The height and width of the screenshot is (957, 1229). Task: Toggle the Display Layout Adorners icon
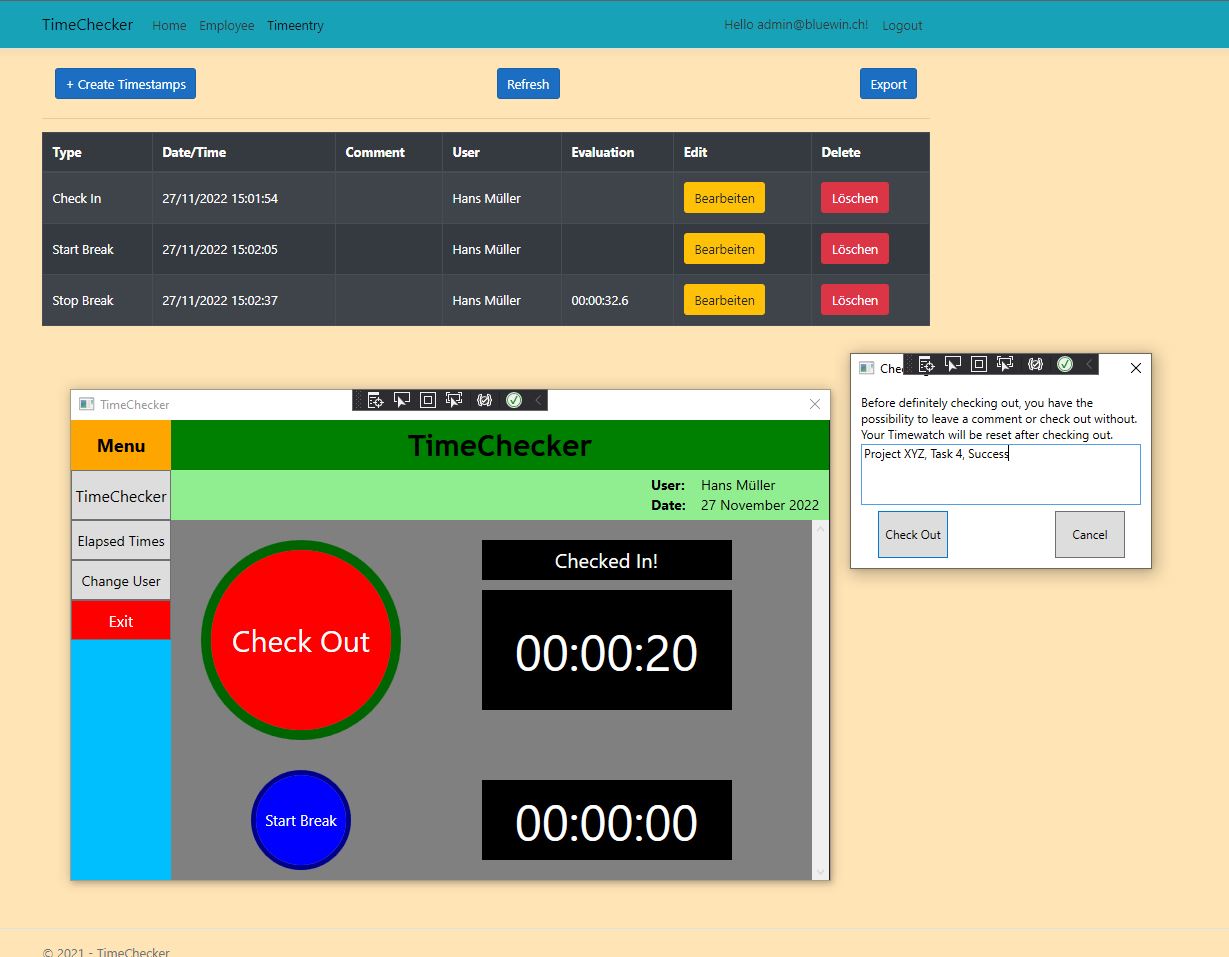pyautogui.click(x=427, y=400)
